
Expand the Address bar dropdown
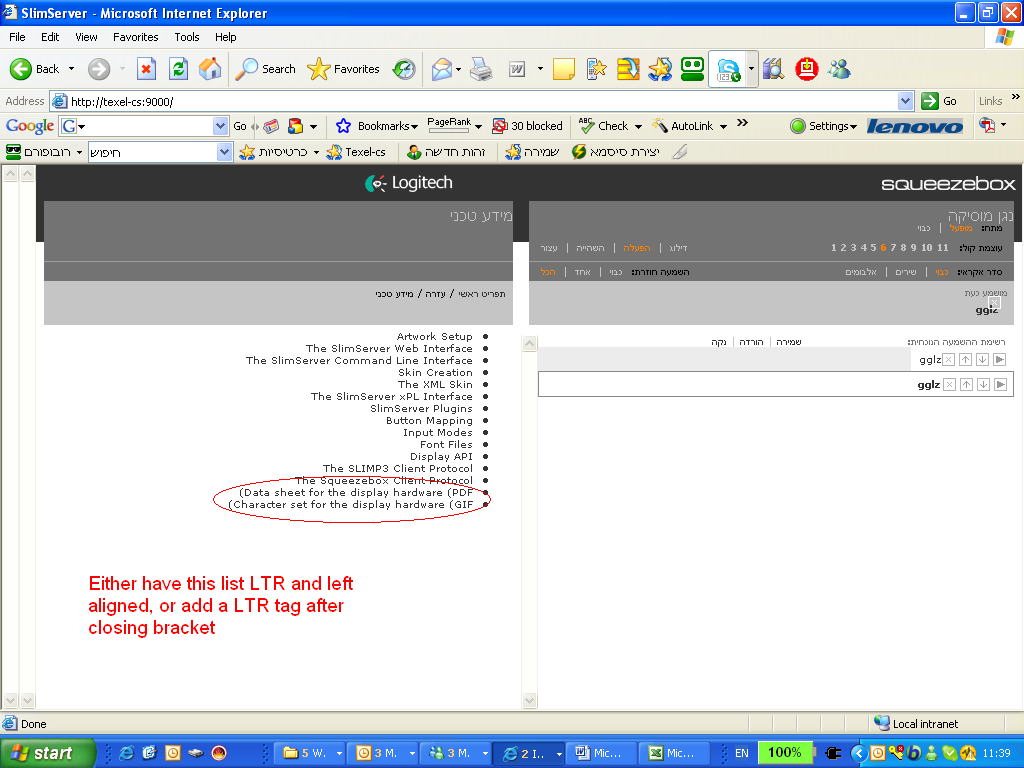tap(905, 101)
